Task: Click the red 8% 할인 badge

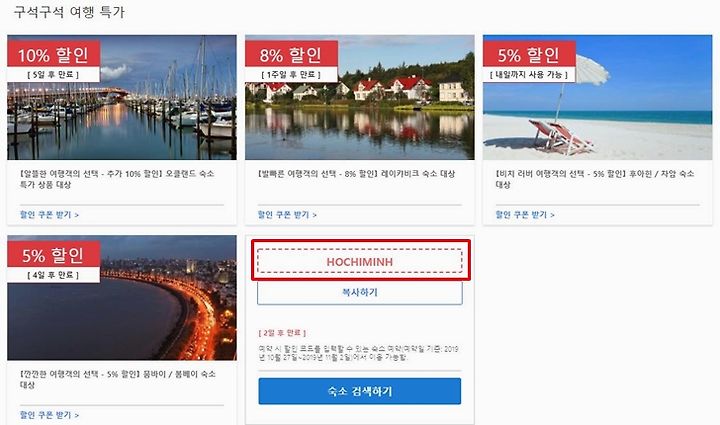Action: coord(291,55)
